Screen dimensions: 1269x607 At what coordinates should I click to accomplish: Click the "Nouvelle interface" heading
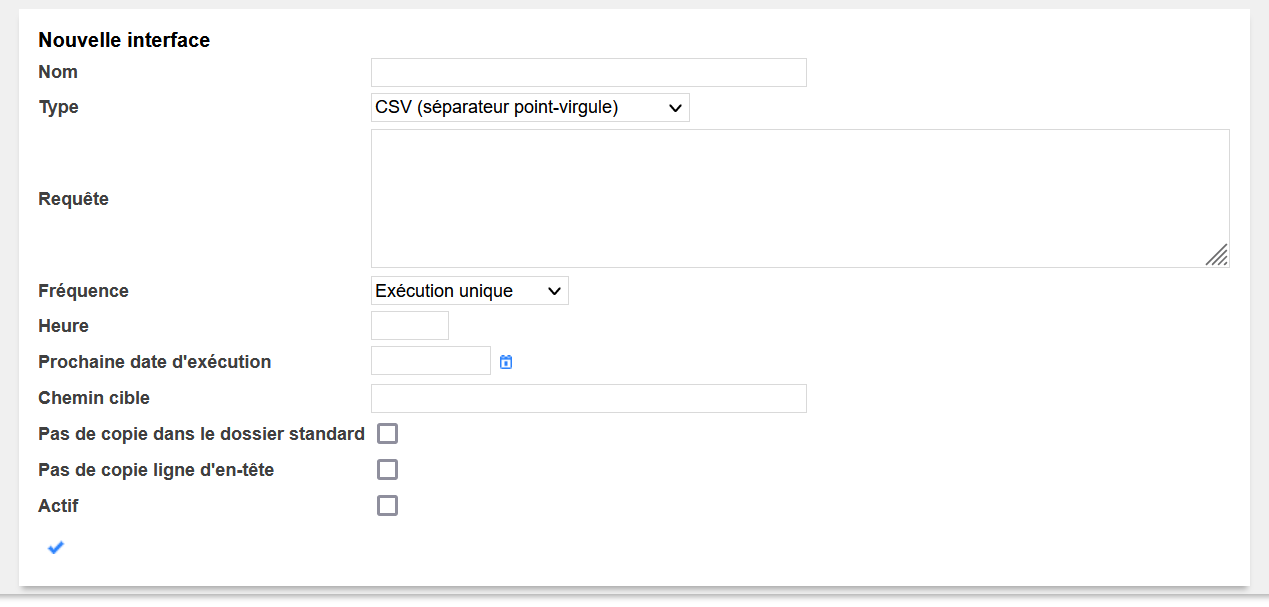click(124, 40)
